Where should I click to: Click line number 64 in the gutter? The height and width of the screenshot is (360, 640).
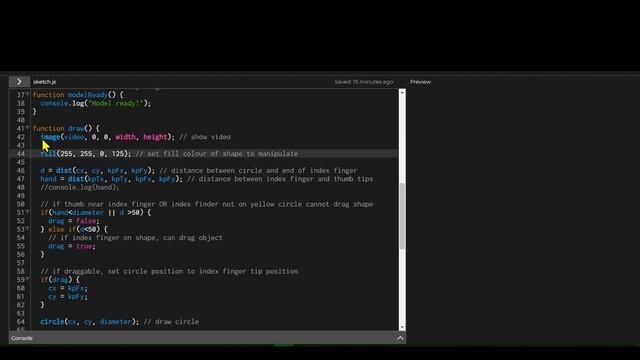(x=20, y=322)
